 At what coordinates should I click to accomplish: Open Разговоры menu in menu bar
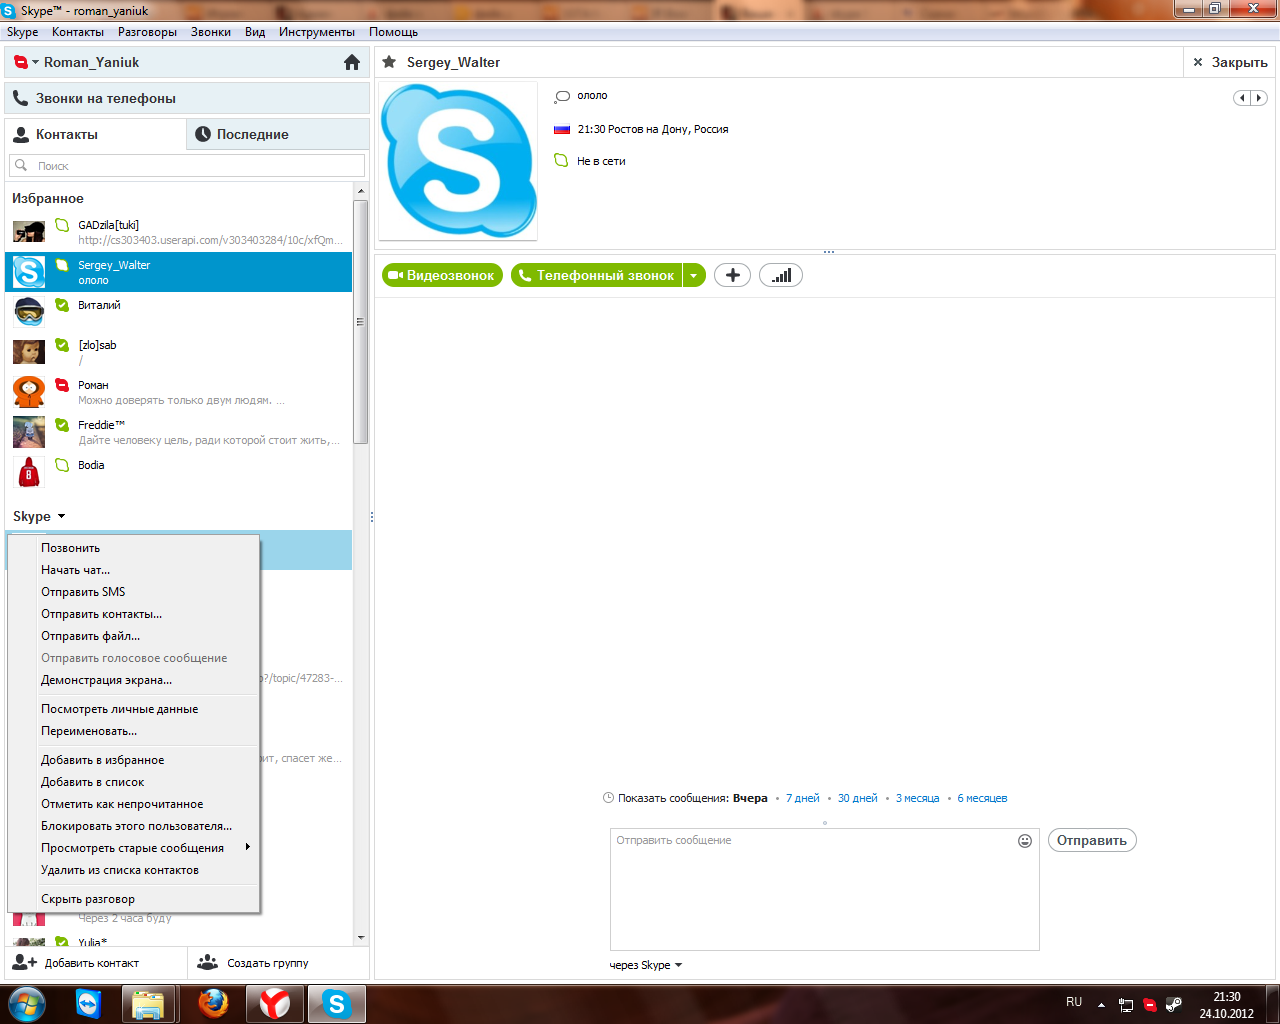[147, 32]
